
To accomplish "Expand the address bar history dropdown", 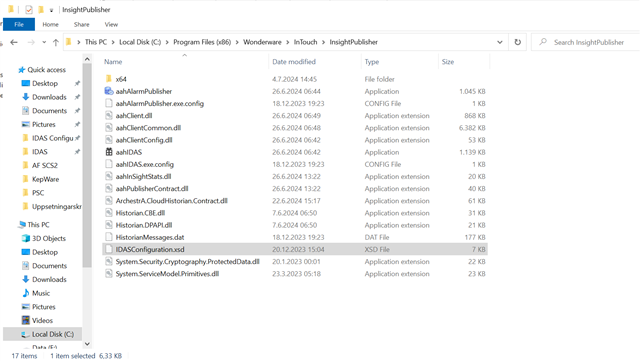I will [500, 42].
